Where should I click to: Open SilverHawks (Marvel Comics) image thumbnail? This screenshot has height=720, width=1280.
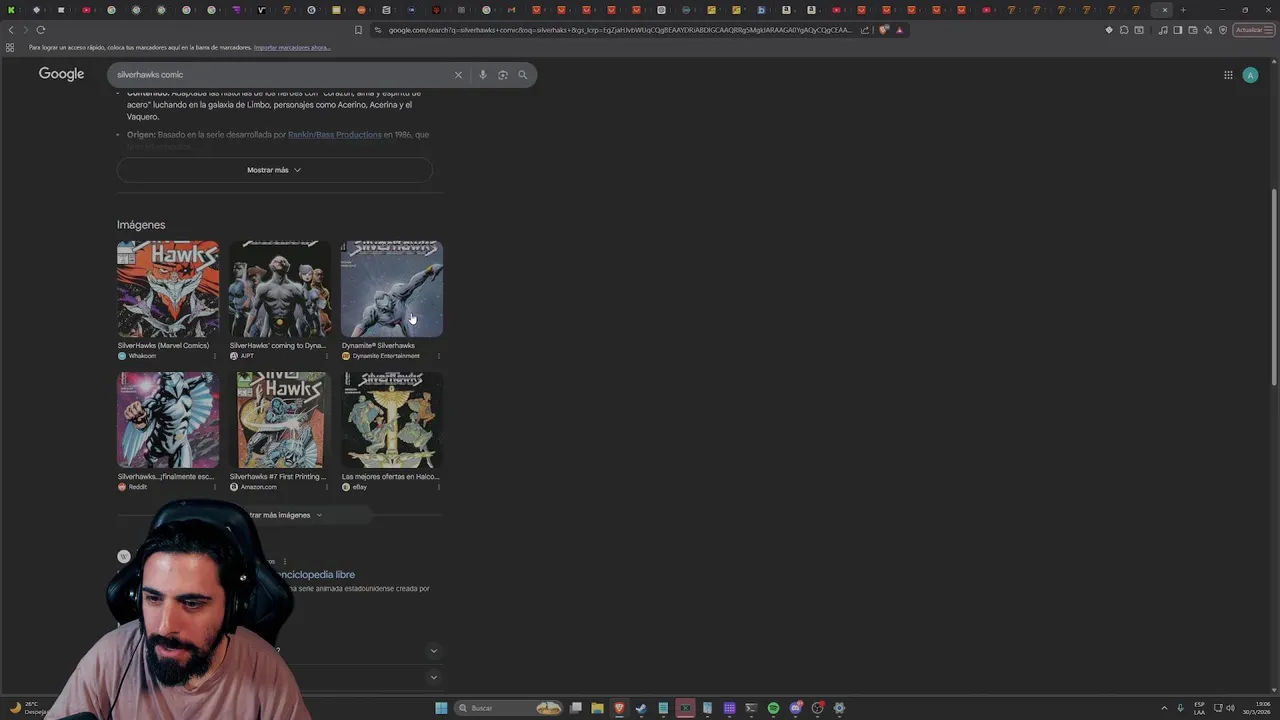(x=168, y=289)
